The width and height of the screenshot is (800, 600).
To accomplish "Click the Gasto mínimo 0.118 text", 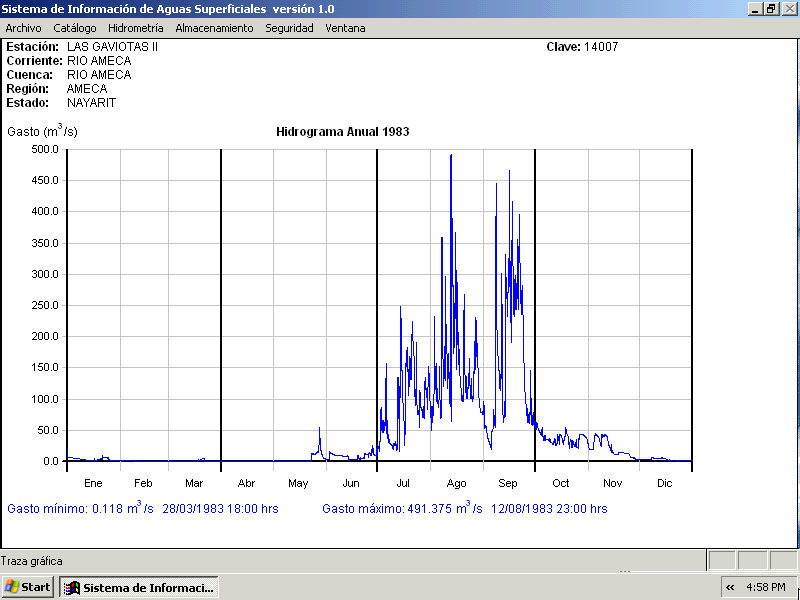I will (142, 508).
